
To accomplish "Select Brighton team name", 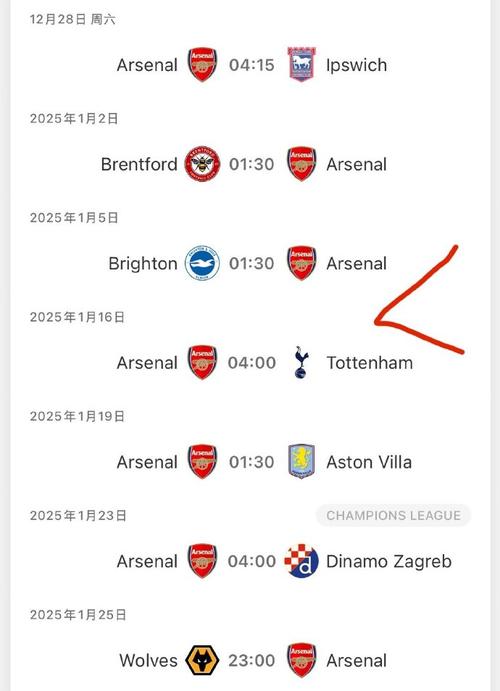I will tap(143, 264).
